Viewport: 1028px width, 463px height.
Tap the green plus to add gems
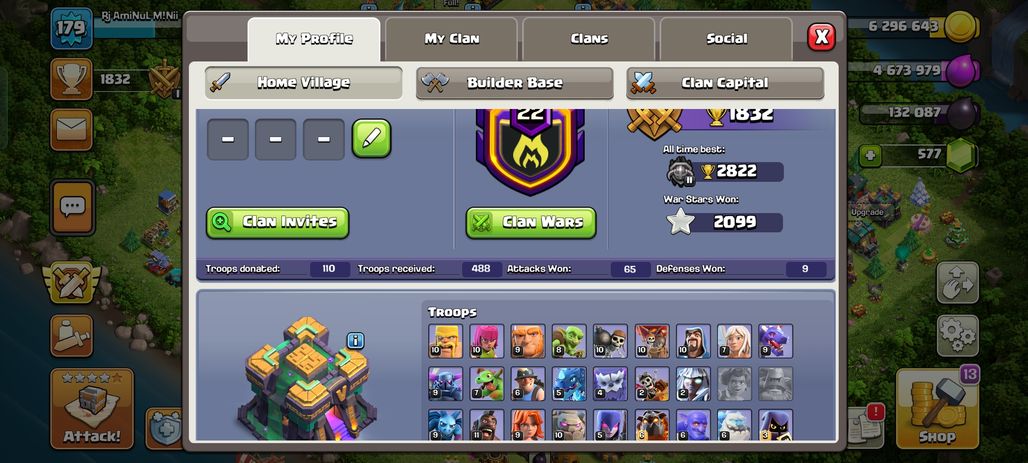pyautogui.click(x=870, y=156)
